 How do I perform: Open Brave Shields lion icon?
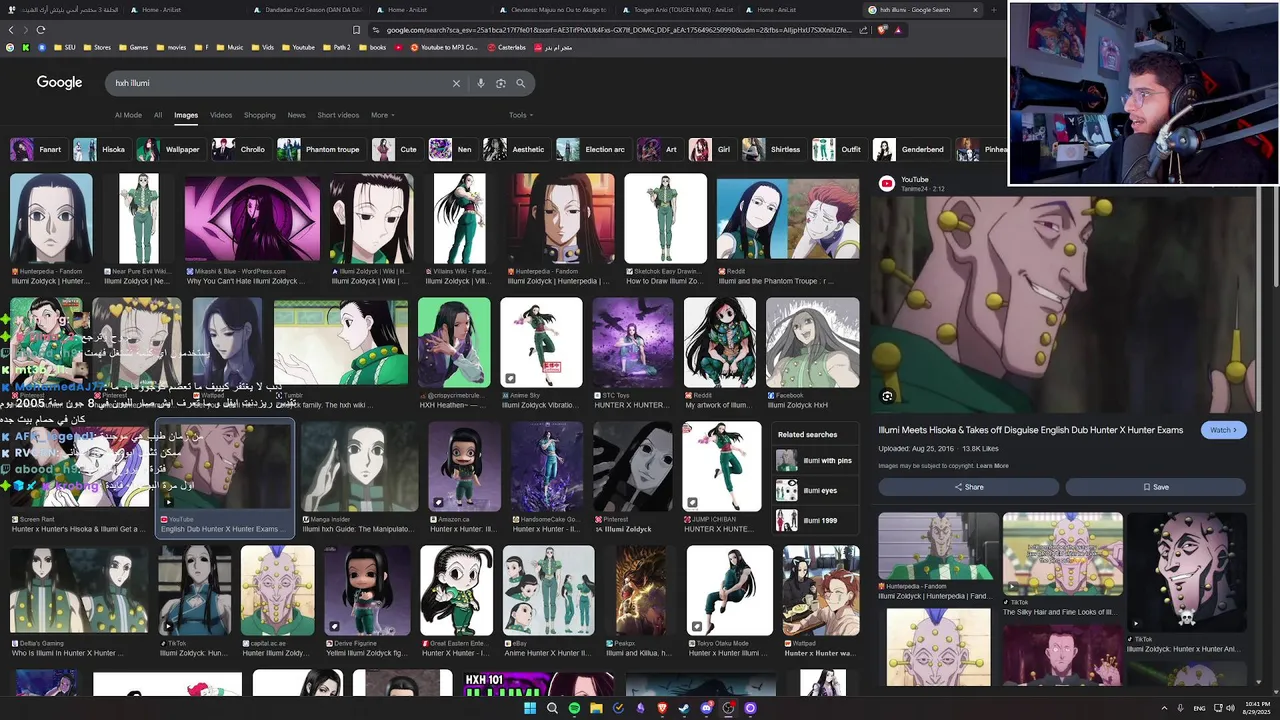point(882,30)
